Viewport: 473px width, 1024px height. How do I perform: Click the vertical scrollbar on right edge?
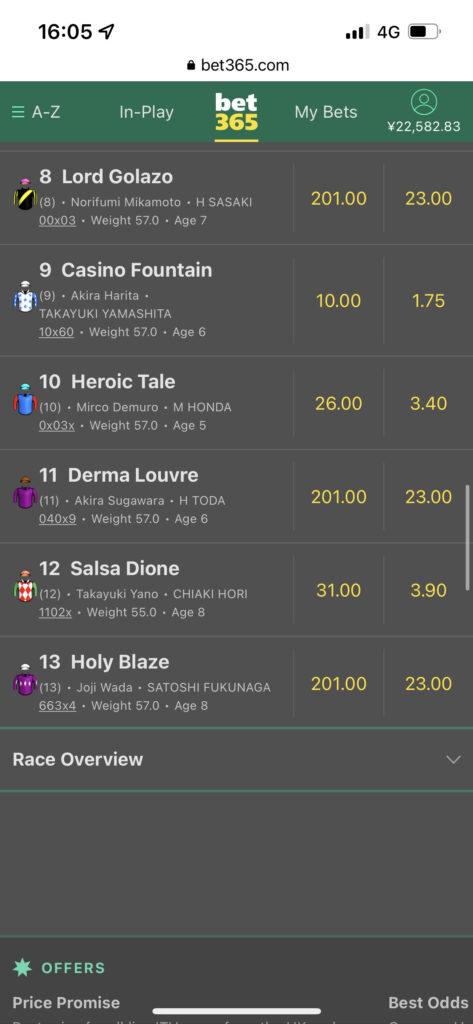click(467, 537)
